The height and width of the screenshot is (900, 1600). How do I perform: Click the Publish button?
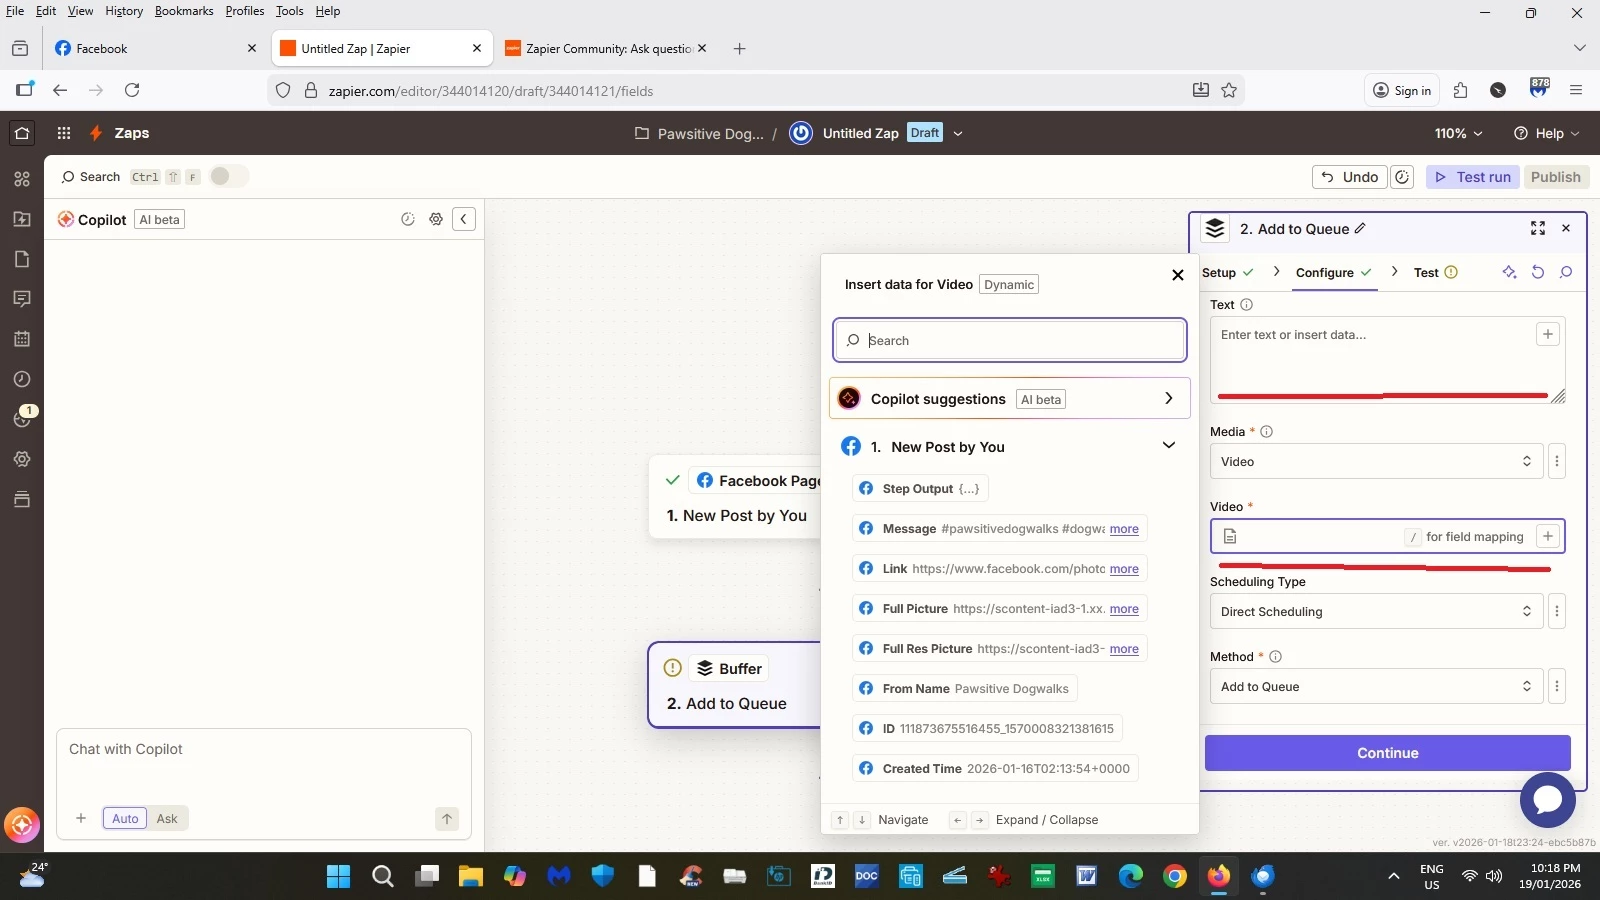click(1556, 177)
